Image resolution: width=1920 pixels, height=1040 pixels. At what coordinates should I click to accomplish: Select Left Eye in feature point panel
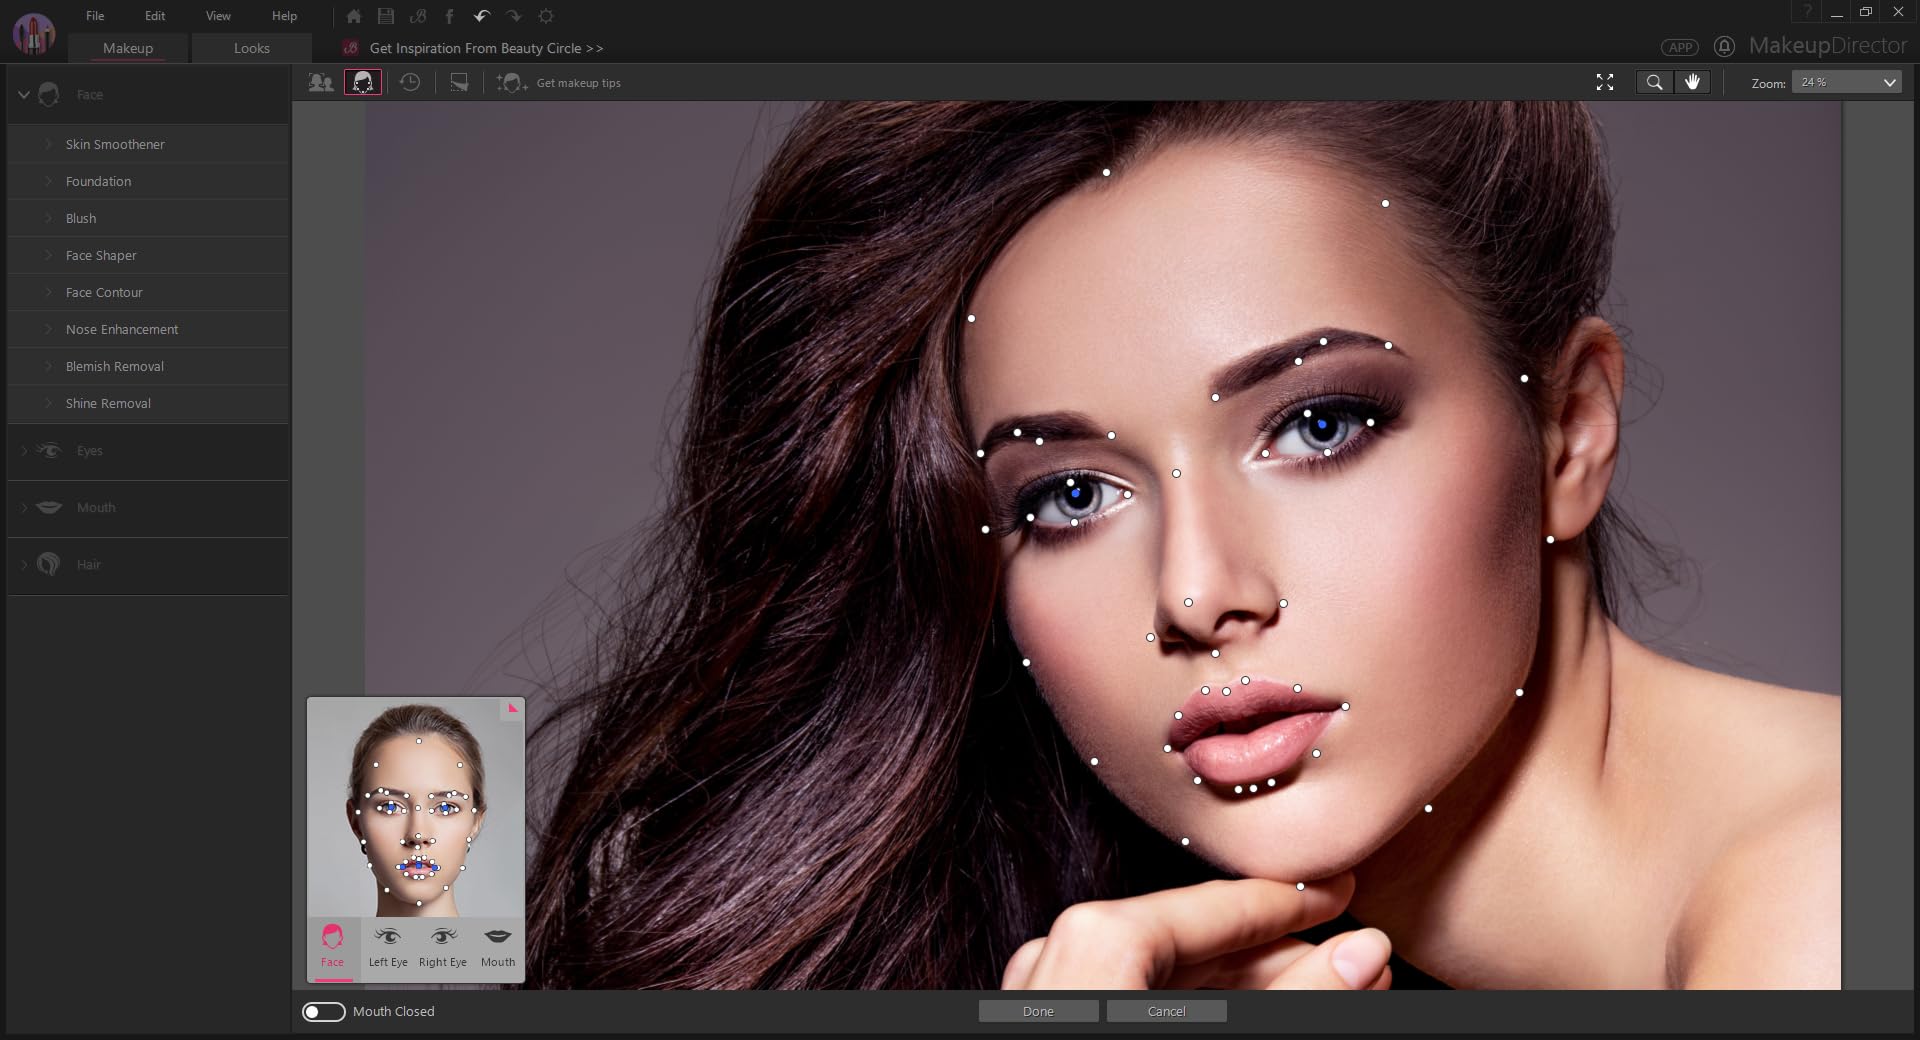click(388, 946)
